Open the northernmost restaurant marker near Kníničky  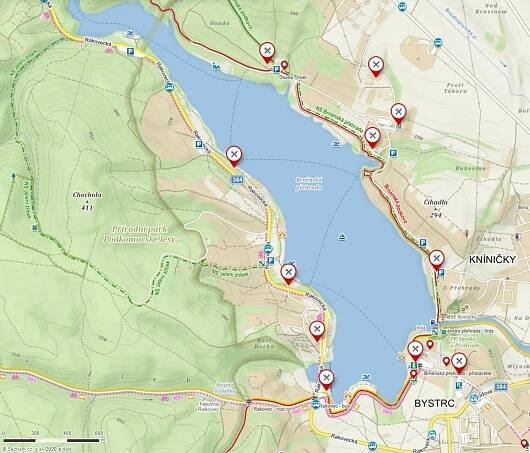[376, 65]
